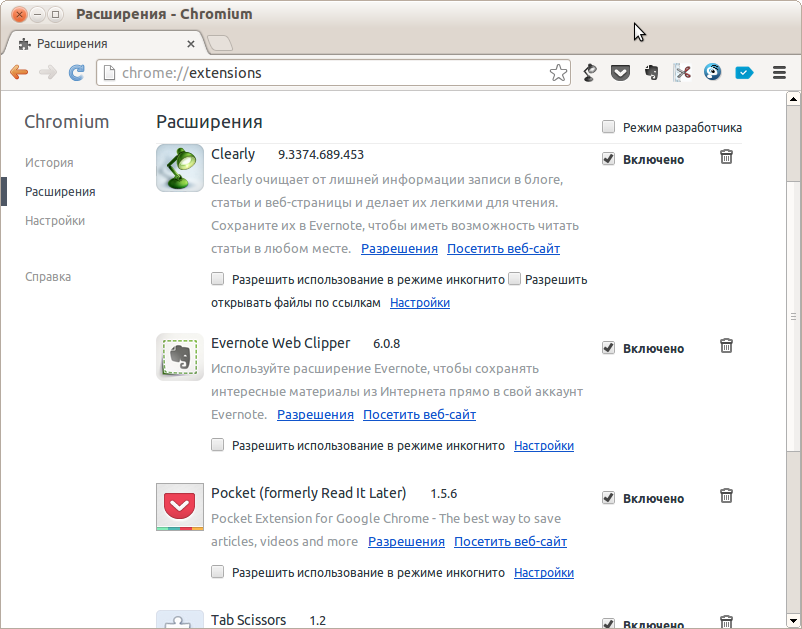
Task: Open the Evernote elephant toolbar extension
Action: click(x=651, y=73)
